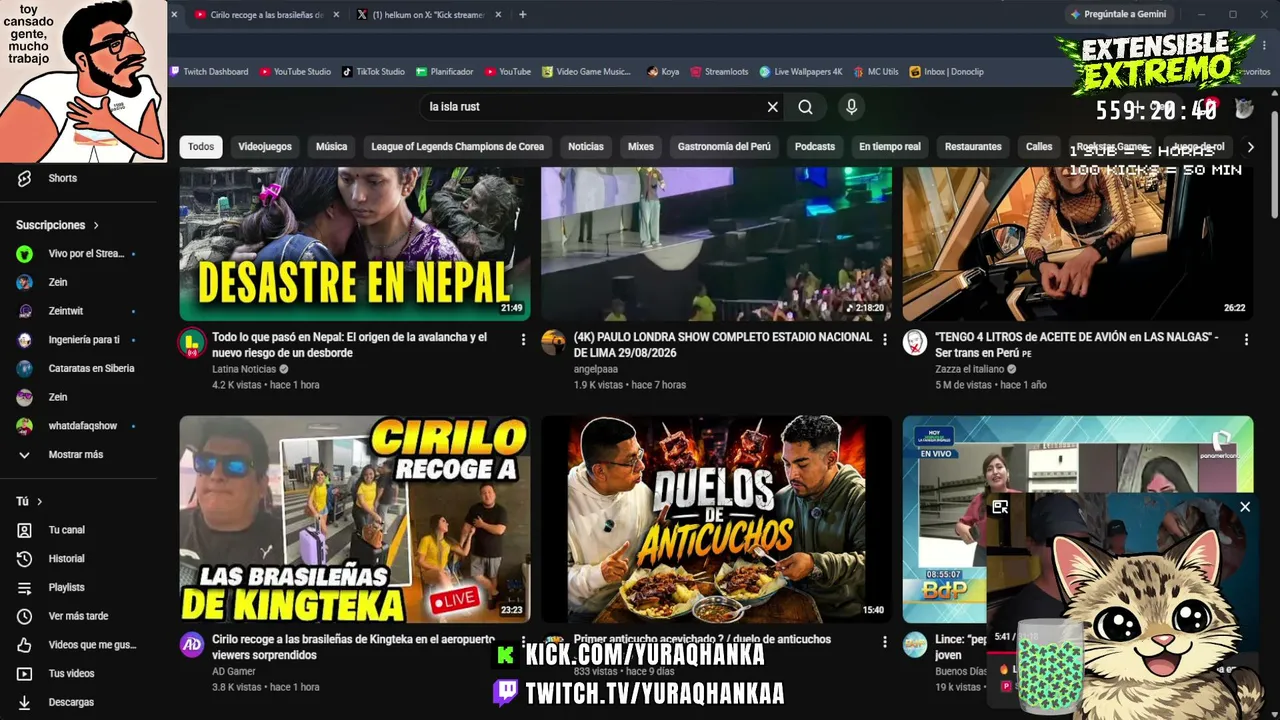The height and width of the screenshot is (720, 1280).
Task: Open the Inbox | Donoclip bookmark
Action: (x=946, y=72)
